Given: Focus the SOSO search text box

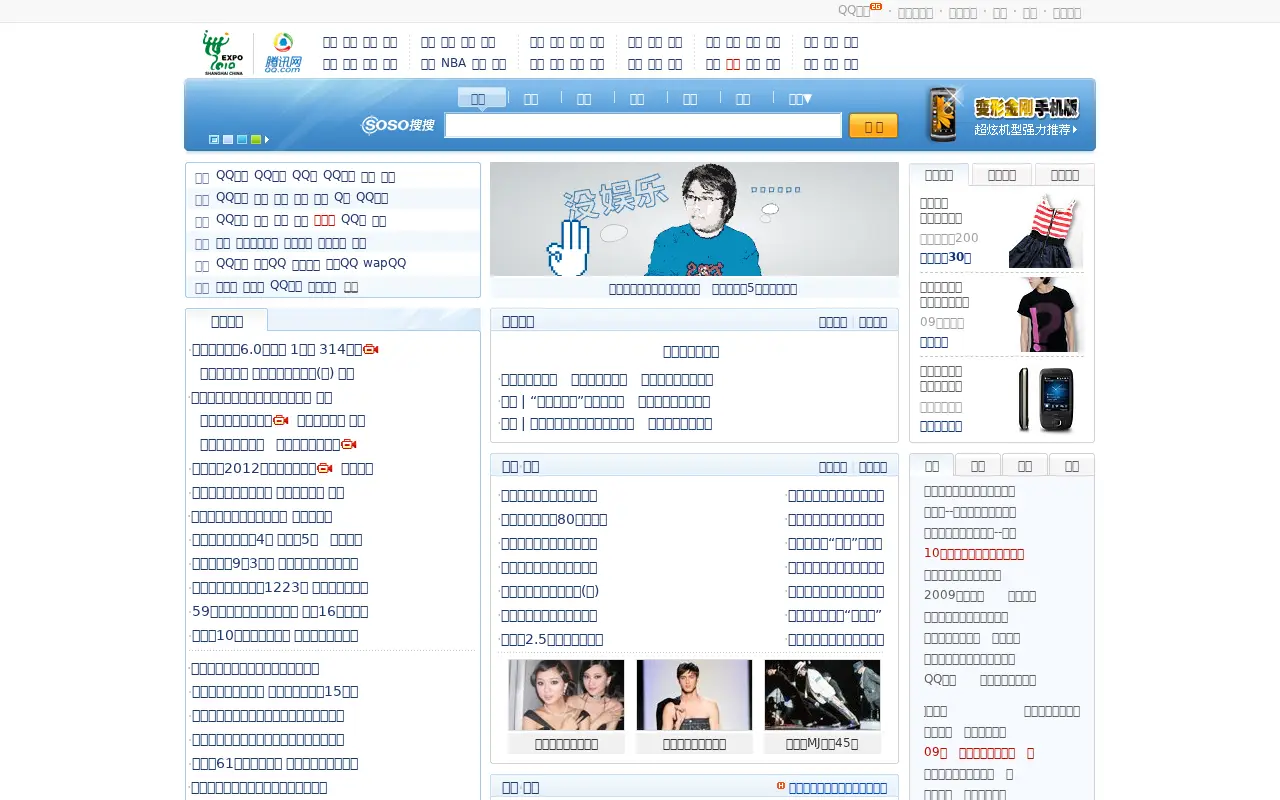Looking at the screenshot, I should click(643, 125).
